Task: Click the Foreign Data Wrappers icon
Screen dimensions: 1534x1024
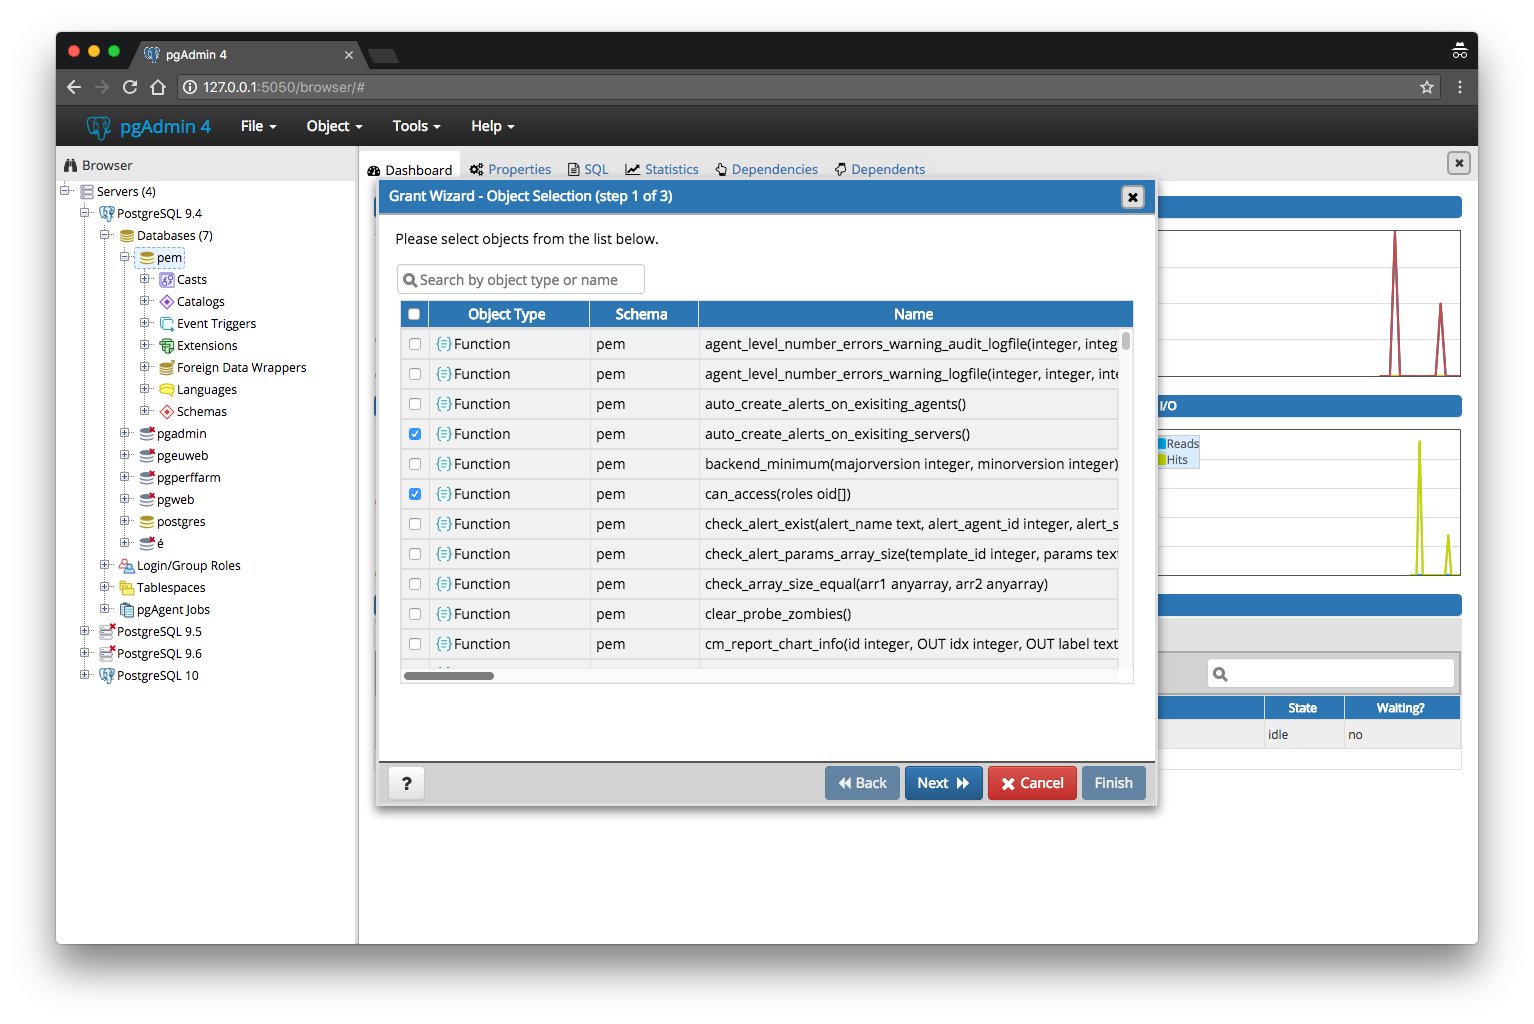Action: click(x=167, y=368)
